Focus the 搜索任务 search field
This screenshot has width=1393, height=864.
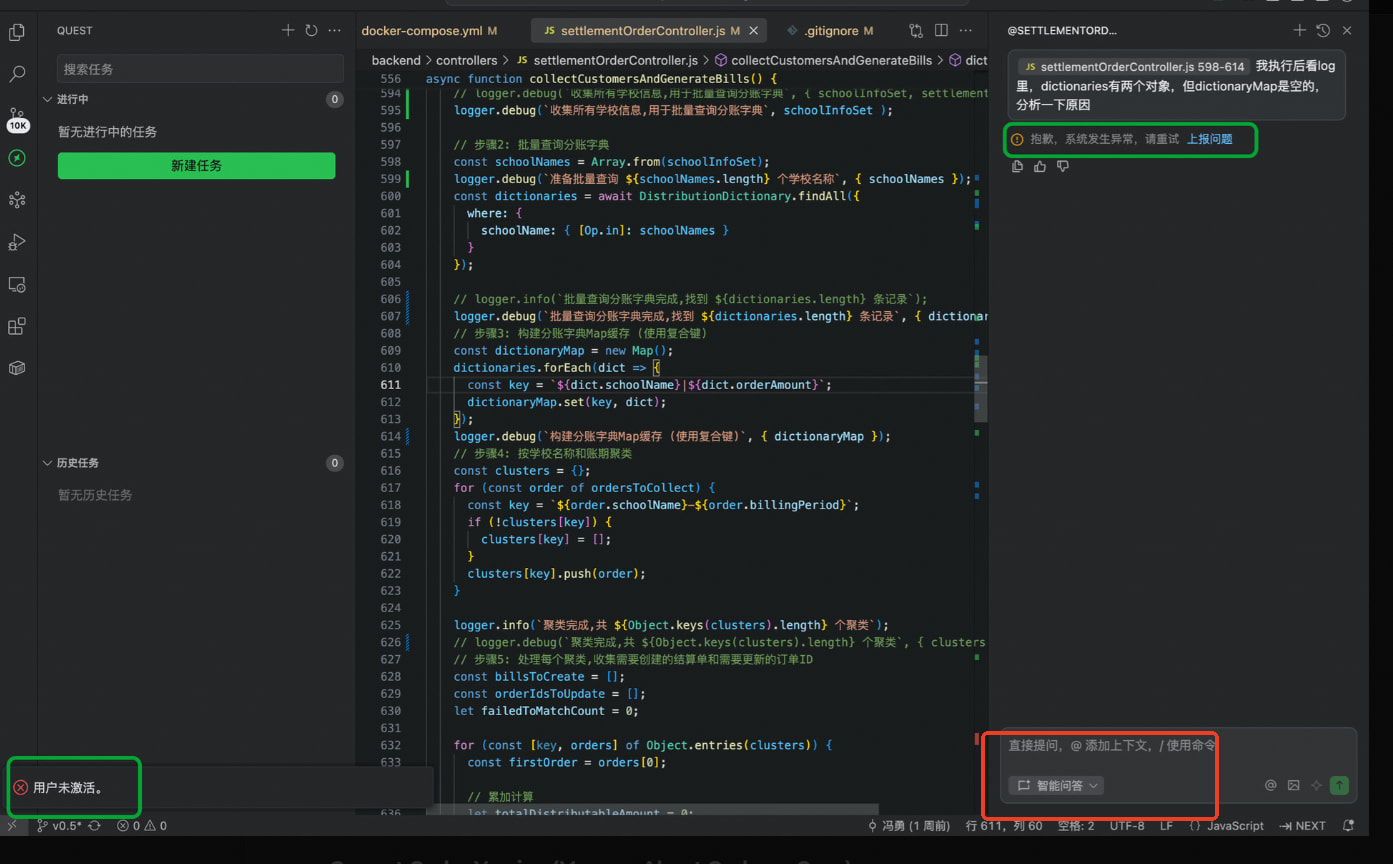200,69
